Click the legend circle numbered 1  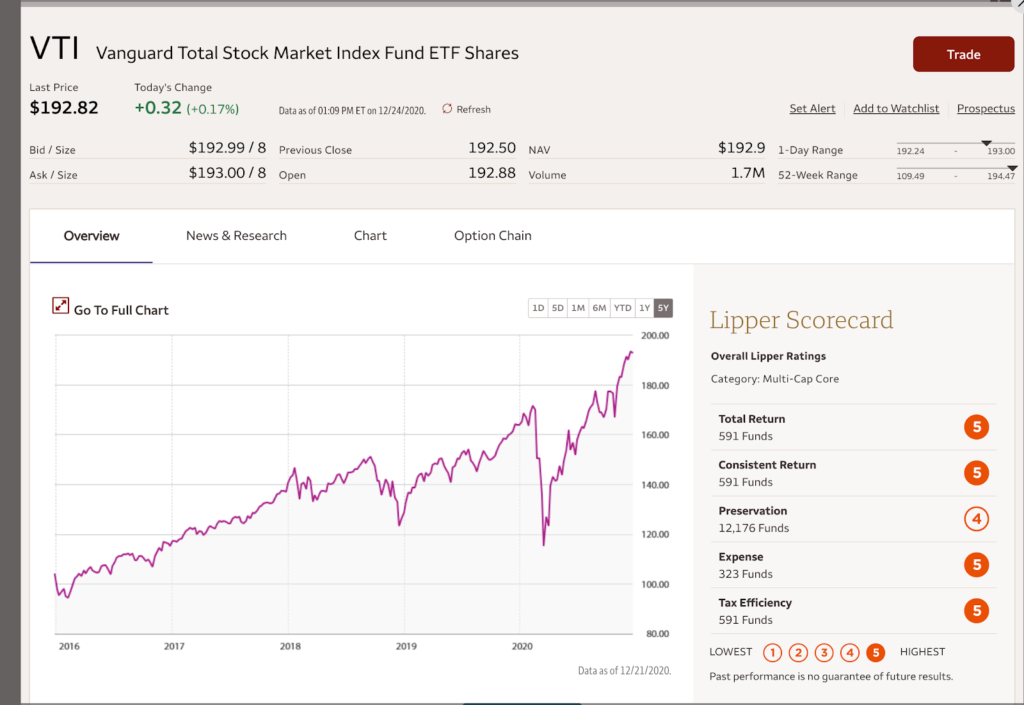[x=772, y=653]
